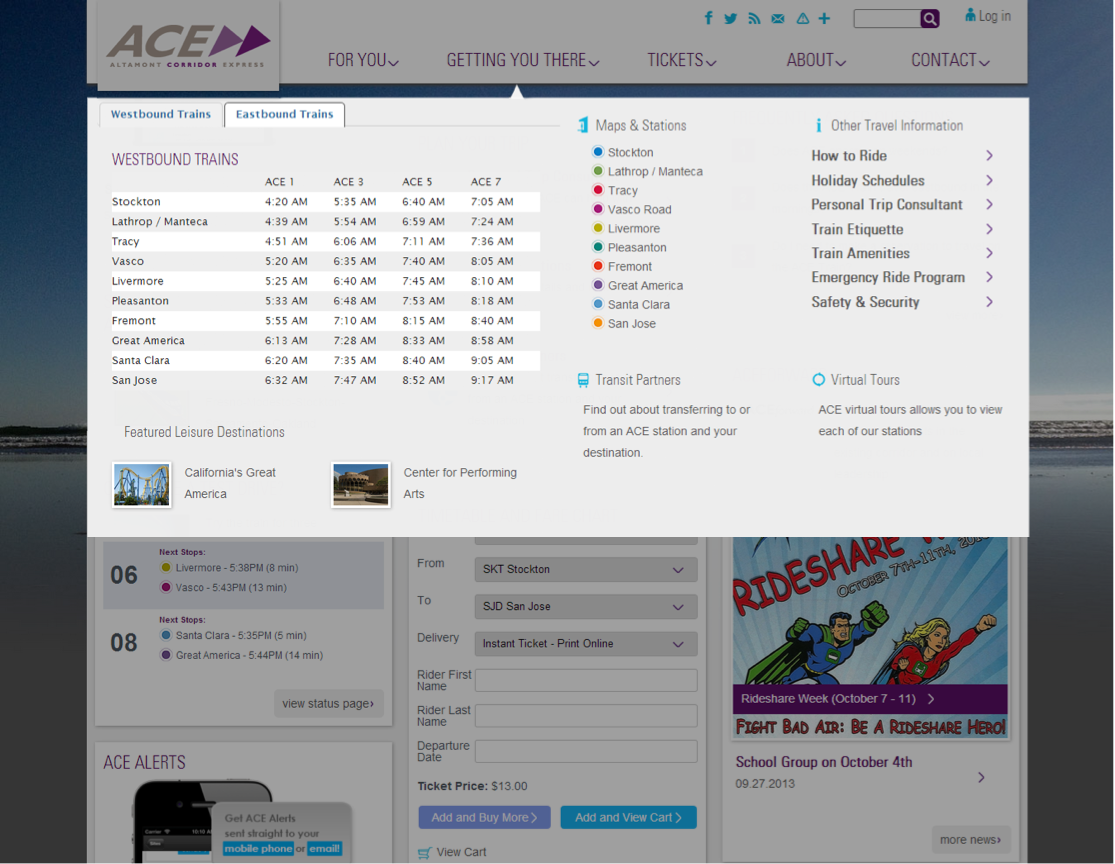Viewport: 1115px width, 864px height.
Task: Click the California's Great America thumbnail
Action: (x=142, y=484)
